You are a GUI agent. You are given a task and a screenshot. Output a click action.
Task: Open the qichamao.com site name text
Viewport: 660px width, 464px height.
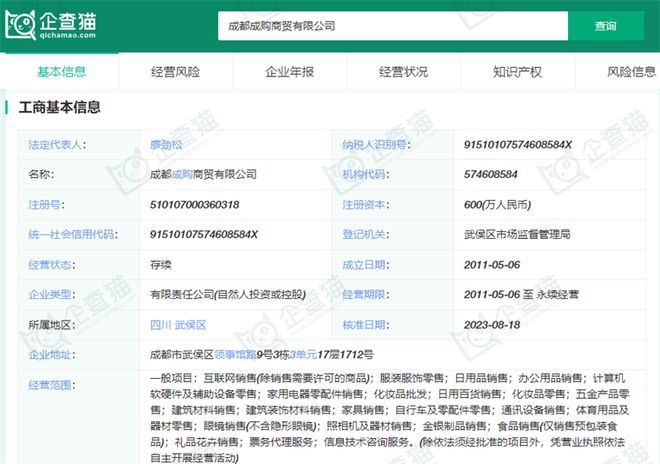coord(68,36)
